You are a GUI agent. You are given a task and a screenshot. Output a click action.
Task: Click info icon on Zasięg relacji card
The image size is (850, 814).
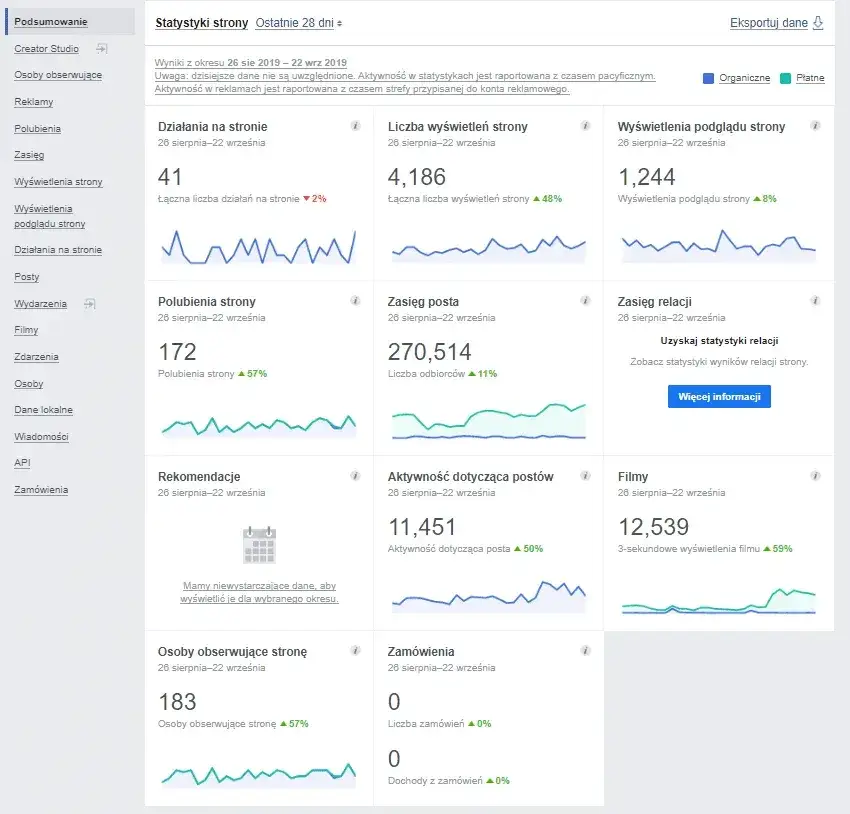point(815,301)
